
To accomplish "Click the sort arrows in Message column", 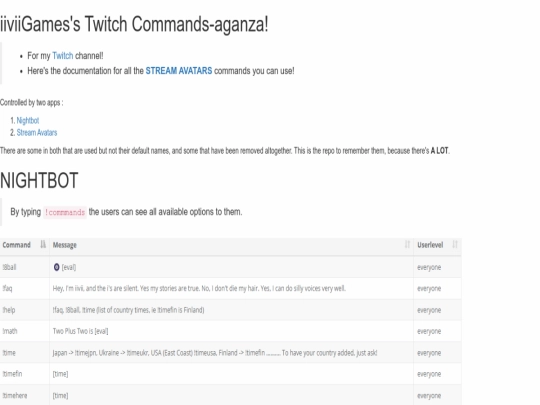I will point(407,245).
